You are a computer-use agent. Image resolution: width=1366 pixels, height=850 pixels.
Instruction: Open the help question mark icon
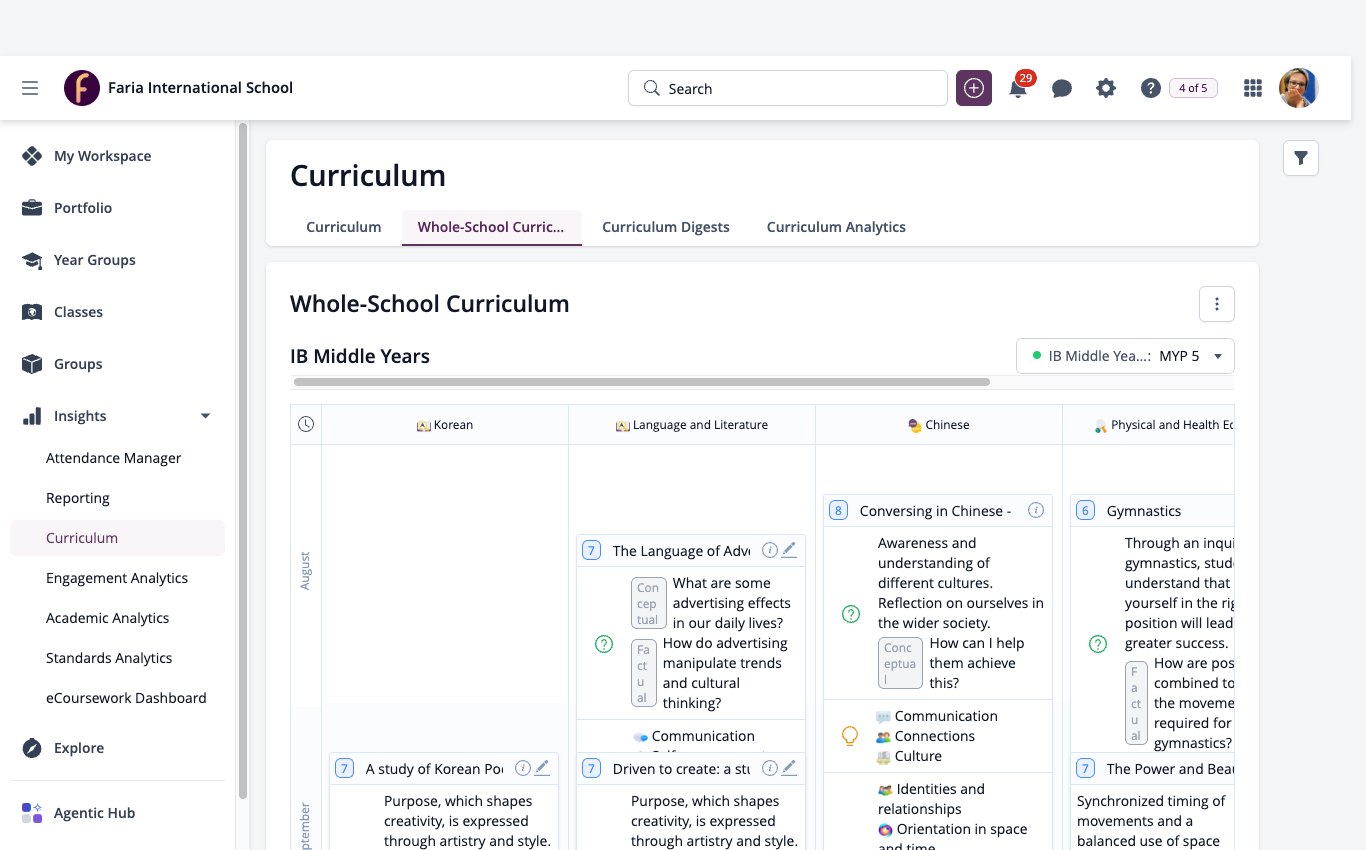click(x=1150, y=88)
